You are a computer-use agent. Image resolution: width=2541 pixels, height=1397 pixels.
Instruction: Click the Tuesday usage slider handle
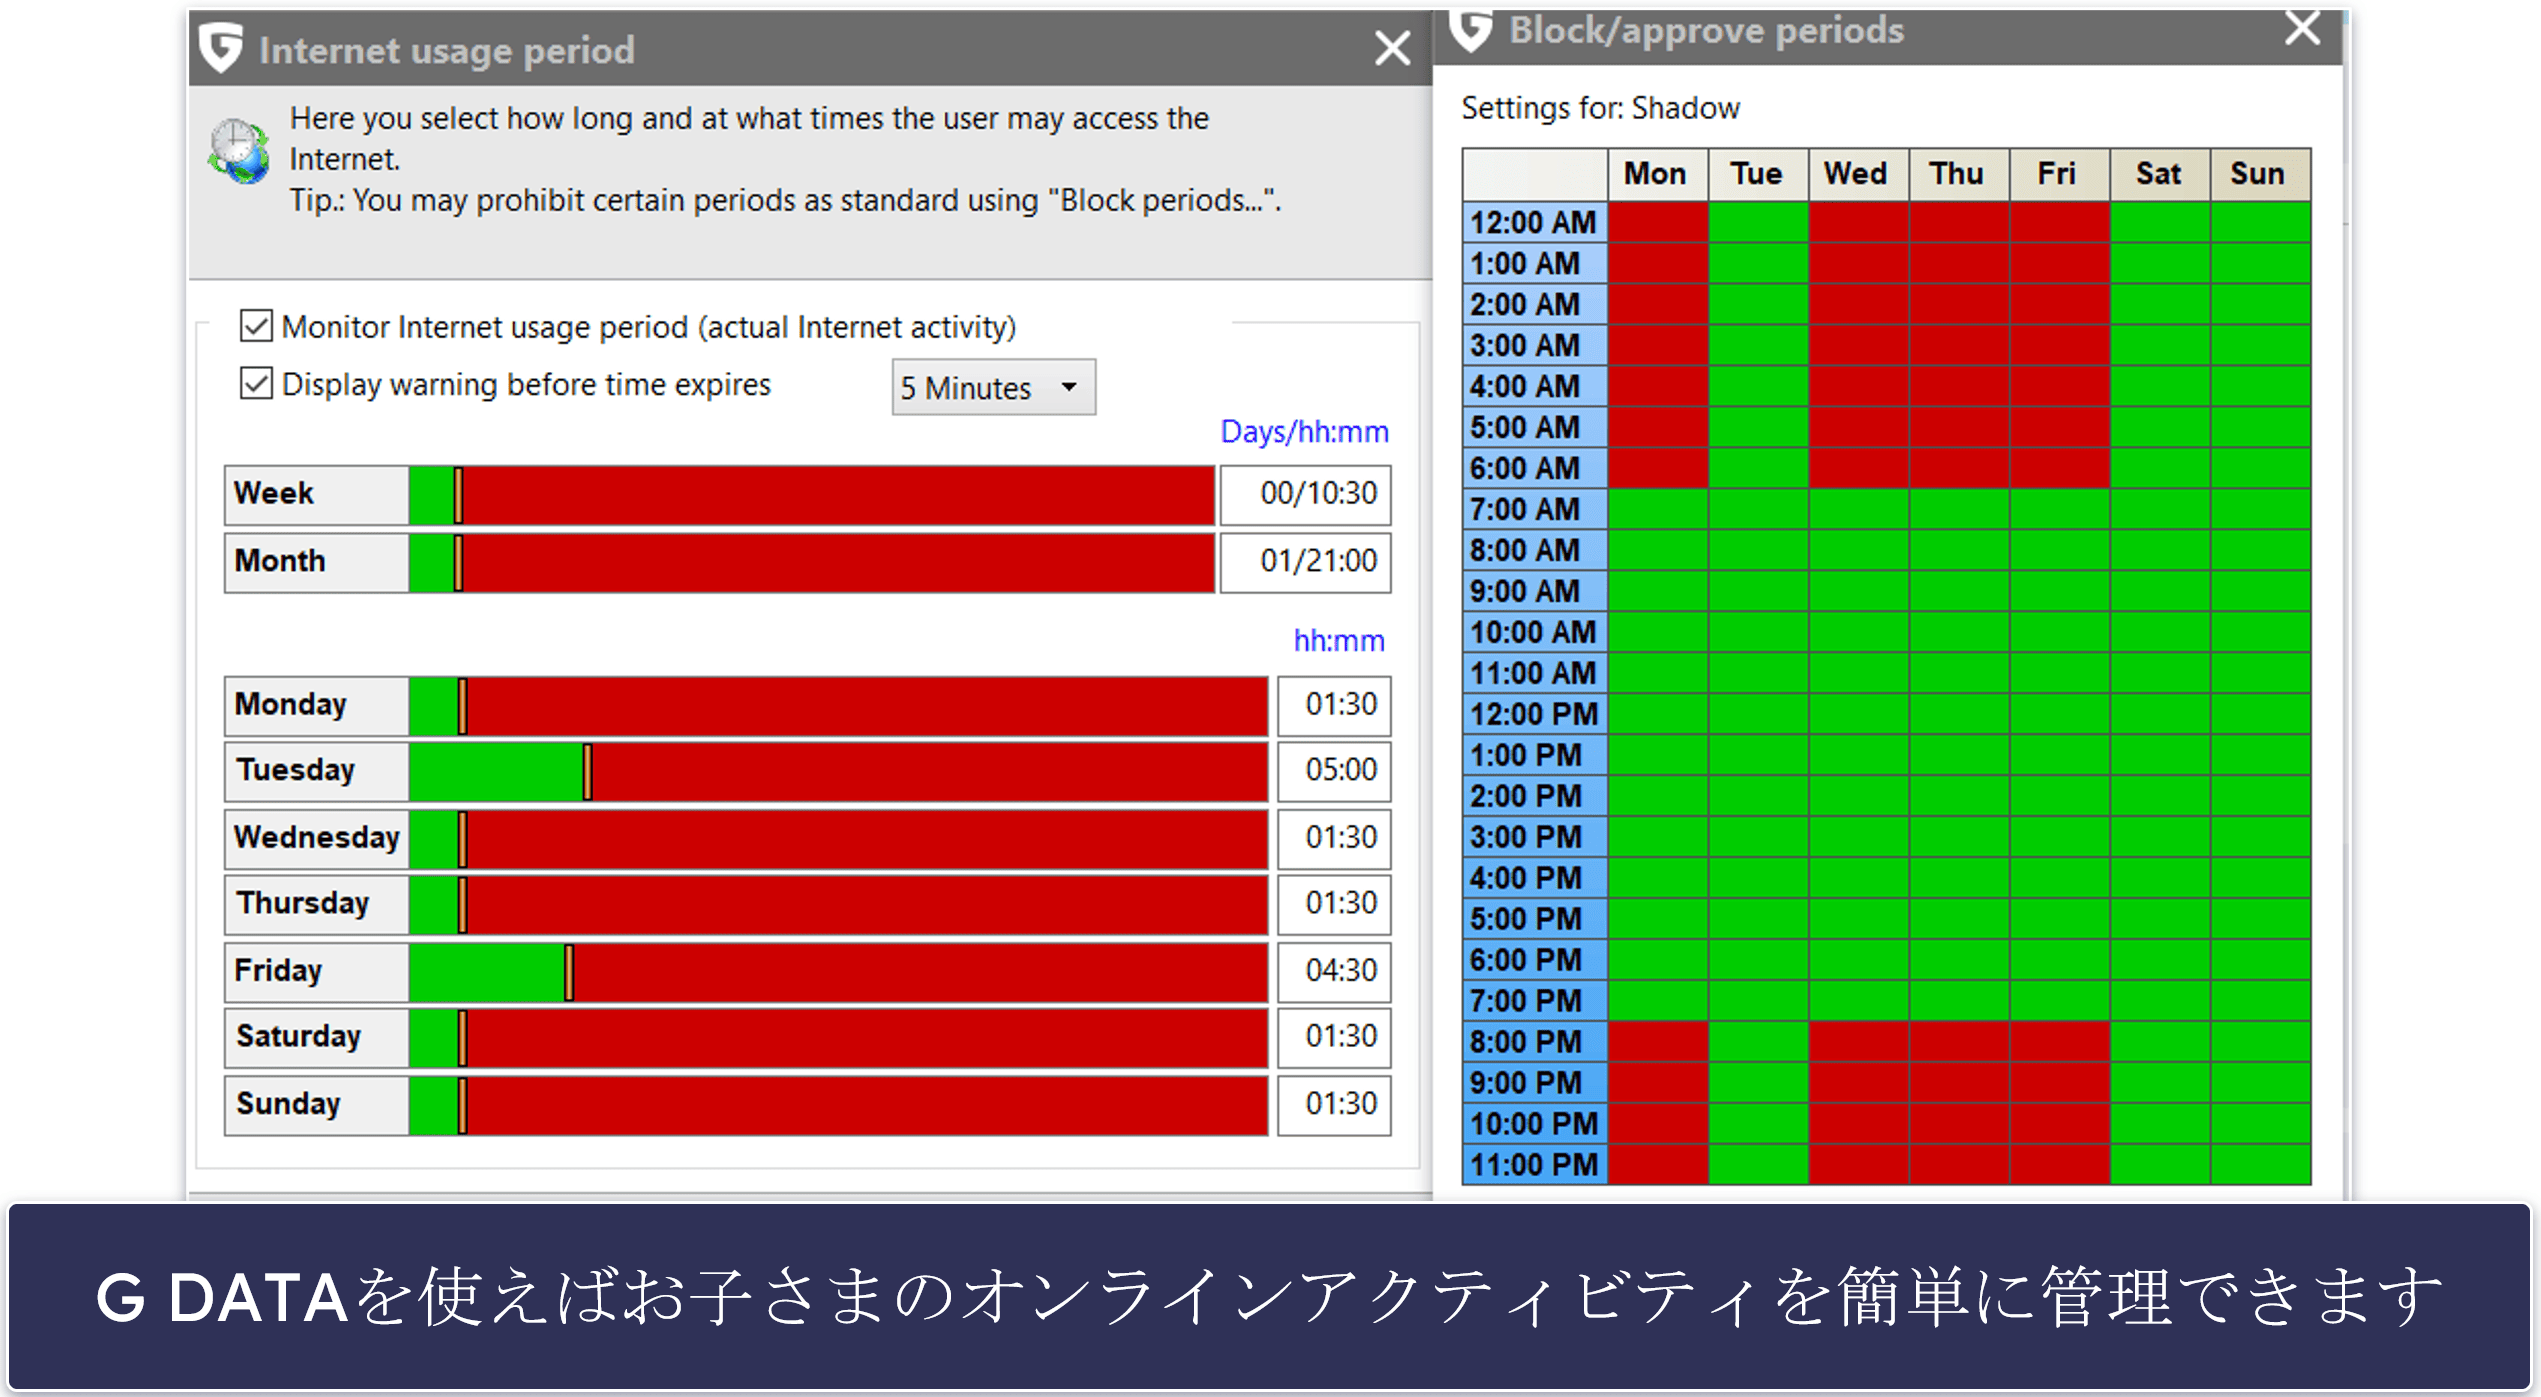click(x=587, y=771)
